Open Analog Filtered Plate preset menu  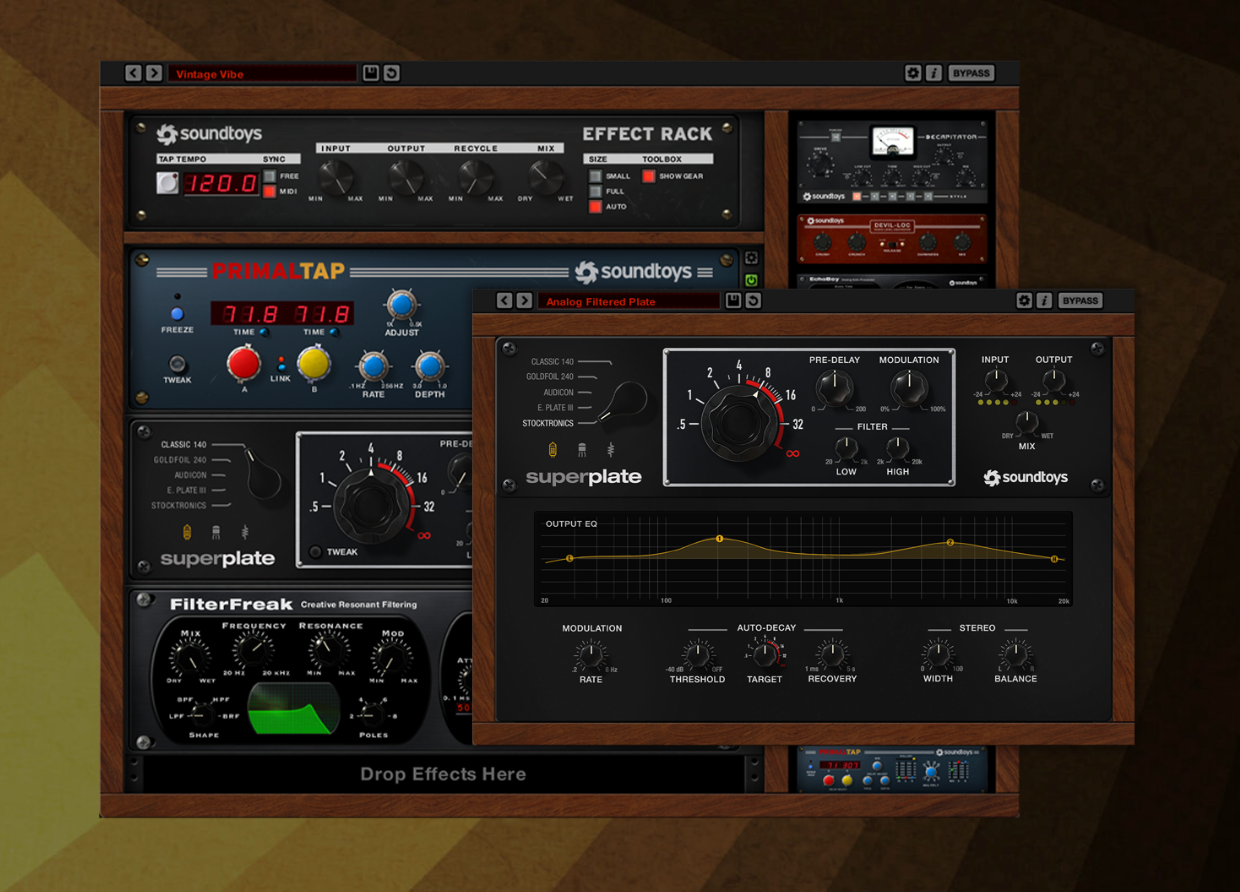tap(629, 301)
